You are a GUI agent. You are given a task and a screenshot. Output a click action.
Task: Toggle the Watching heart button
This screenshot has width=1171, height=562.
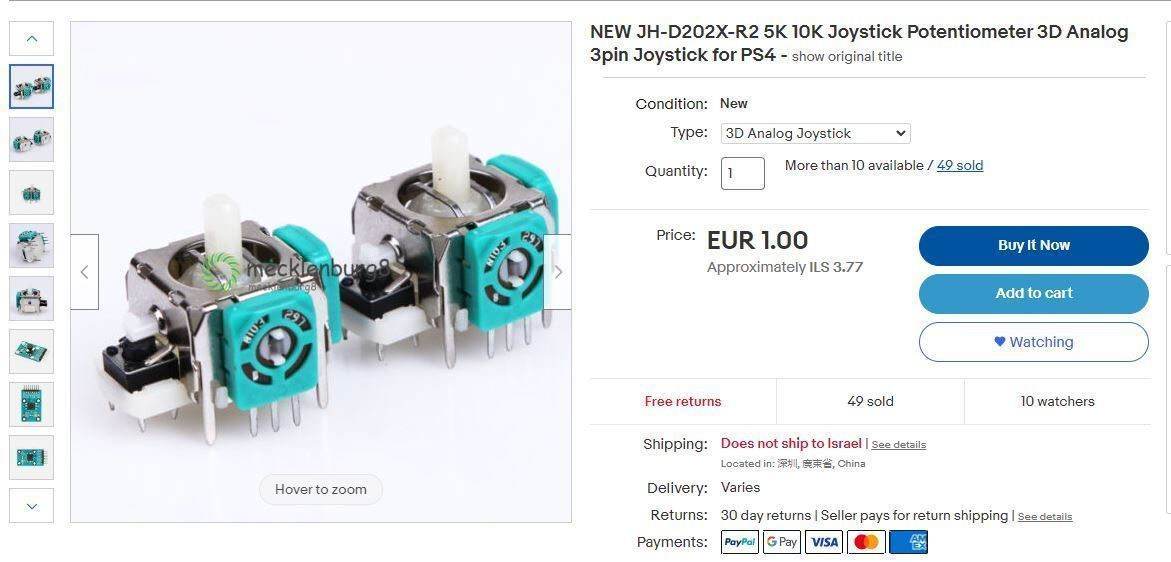1034,342
